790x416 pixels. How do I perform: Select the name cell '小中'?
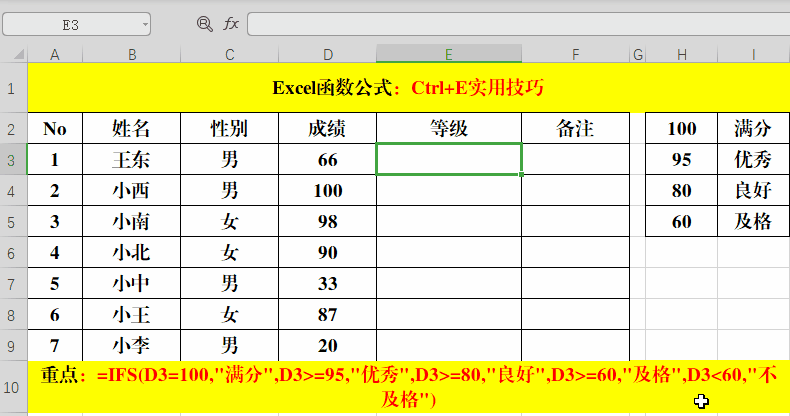131,284
